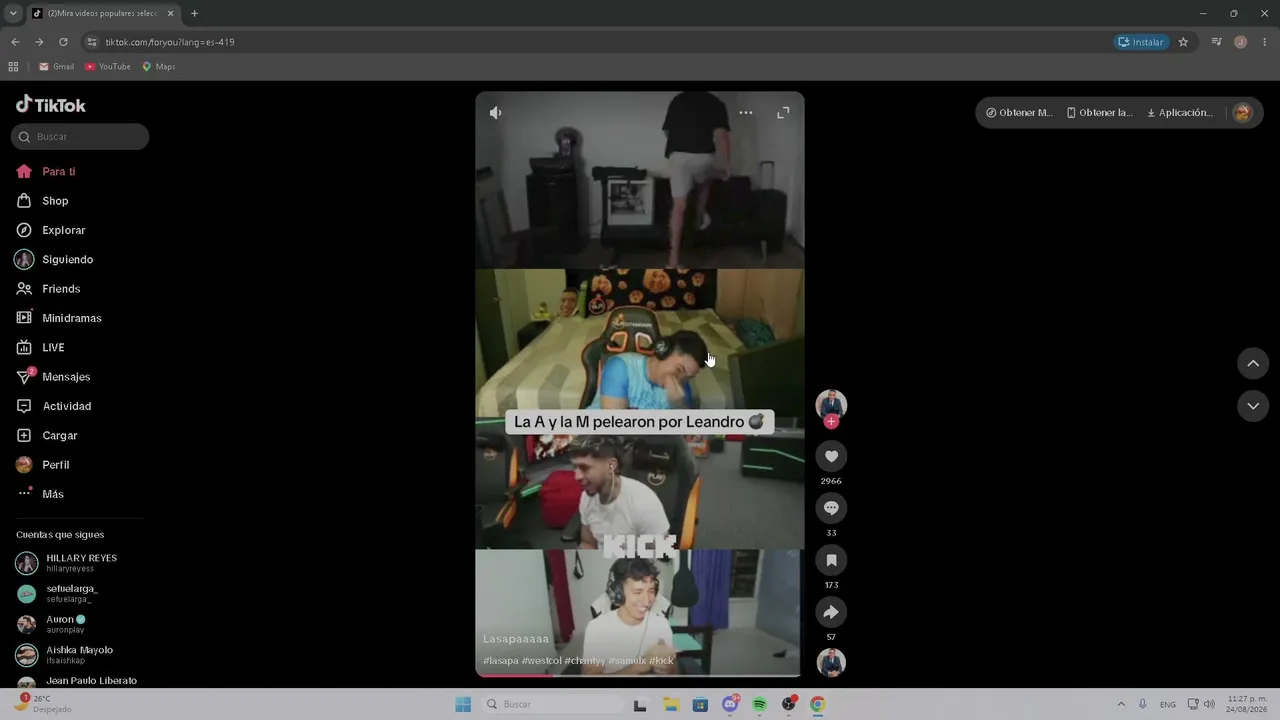Open Aishka Mayolo's account
Viewport: 1280px width, 720px height.
pos(80,655)
